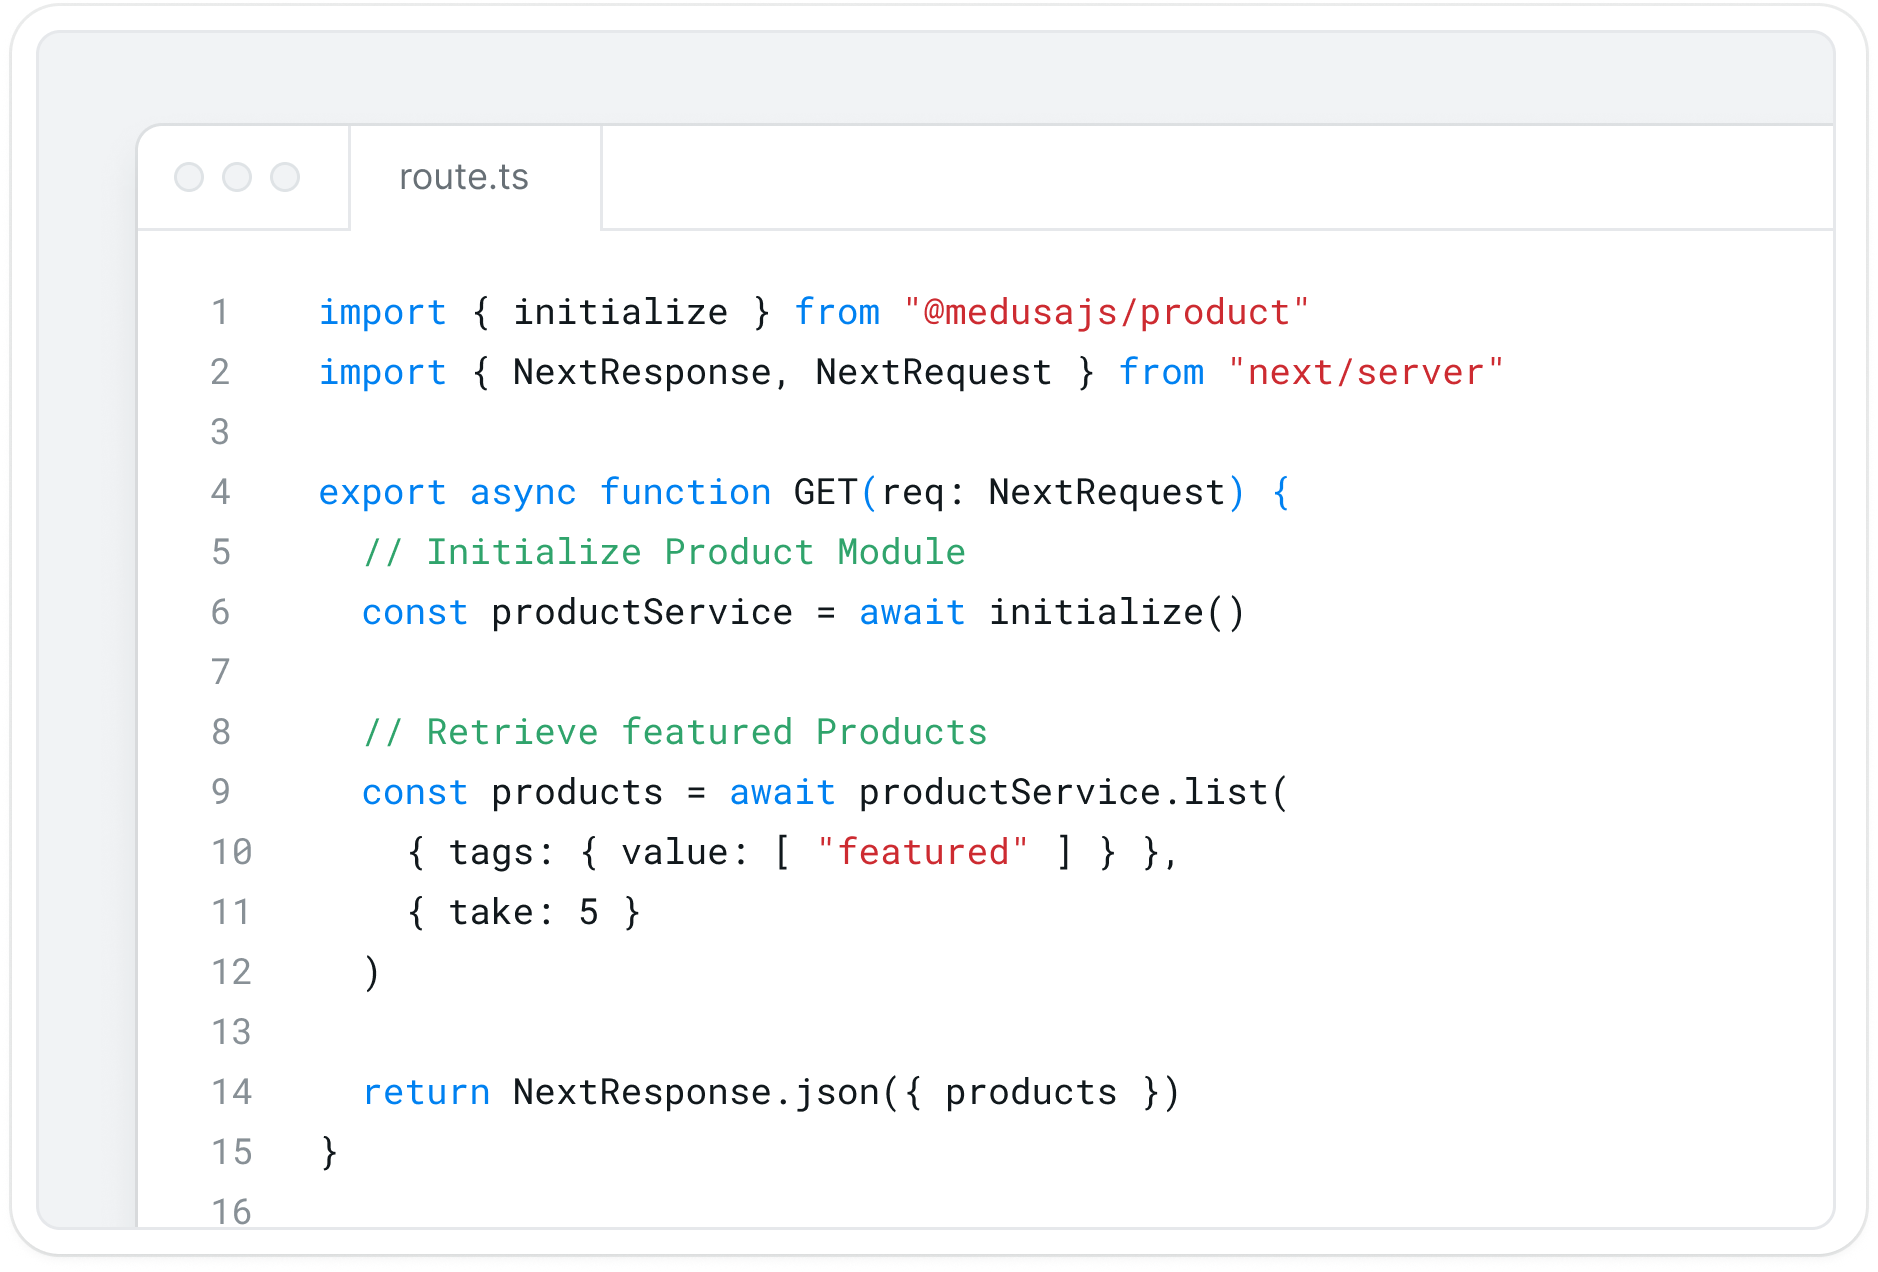Screen dimensions: 1878x1272
Task: Click line number 10 in the gutter
Action: (x=231, y=852)
